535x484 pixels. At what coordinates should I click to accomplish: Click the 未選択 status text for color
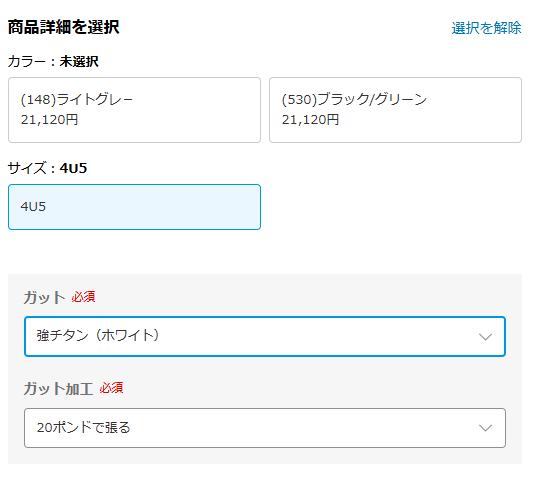(79, 62)
